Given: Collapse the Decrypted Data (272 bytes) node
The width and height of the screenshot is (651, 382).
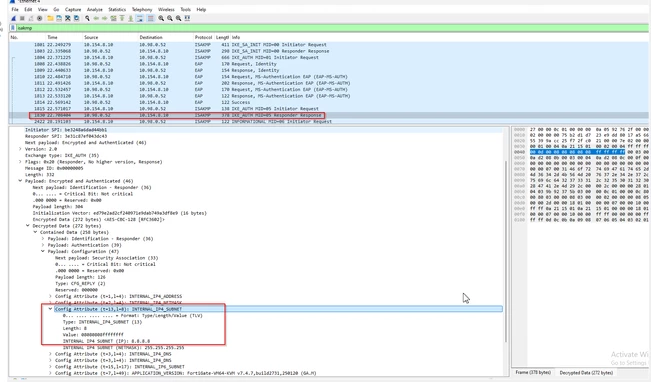Looking at the screenshot, I should (28, 226).
